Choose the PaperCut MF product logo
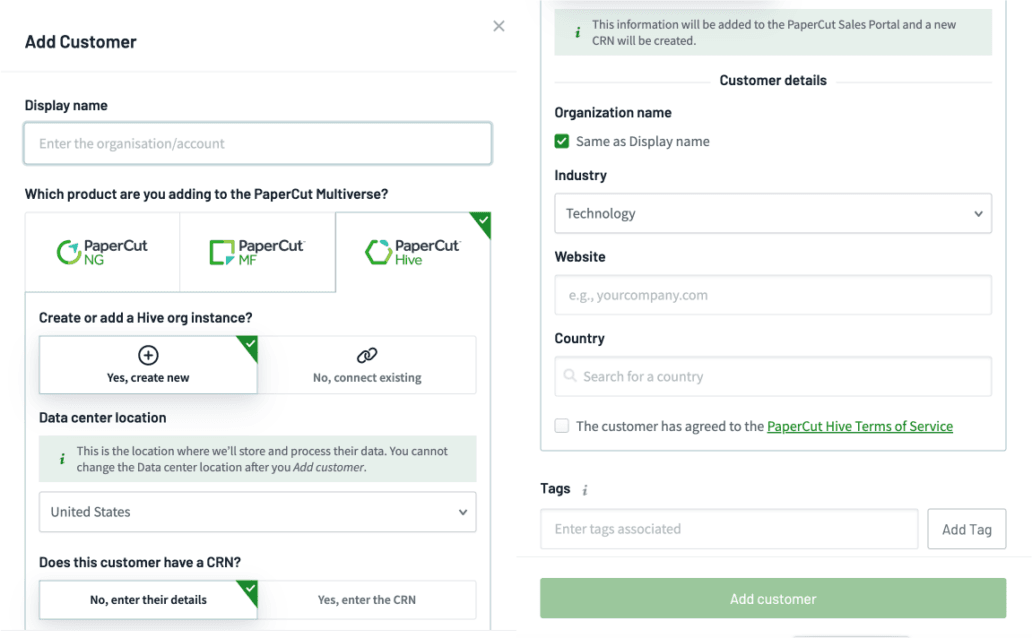Screen dimensions: 1032x638 coord(257,252)
